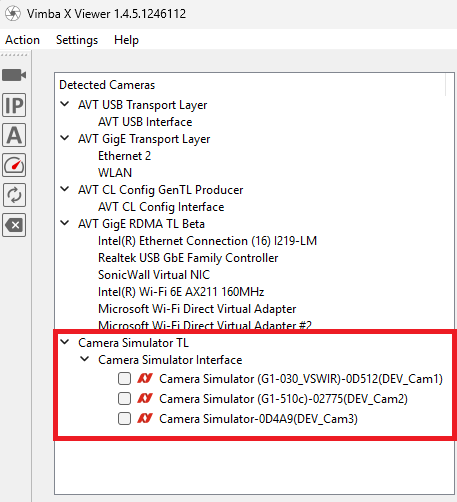Select Intel(R) Ethernet Connection (16) I219-LM
The height and width of the screenshot is (502, 457).
[x=207, y=241]
